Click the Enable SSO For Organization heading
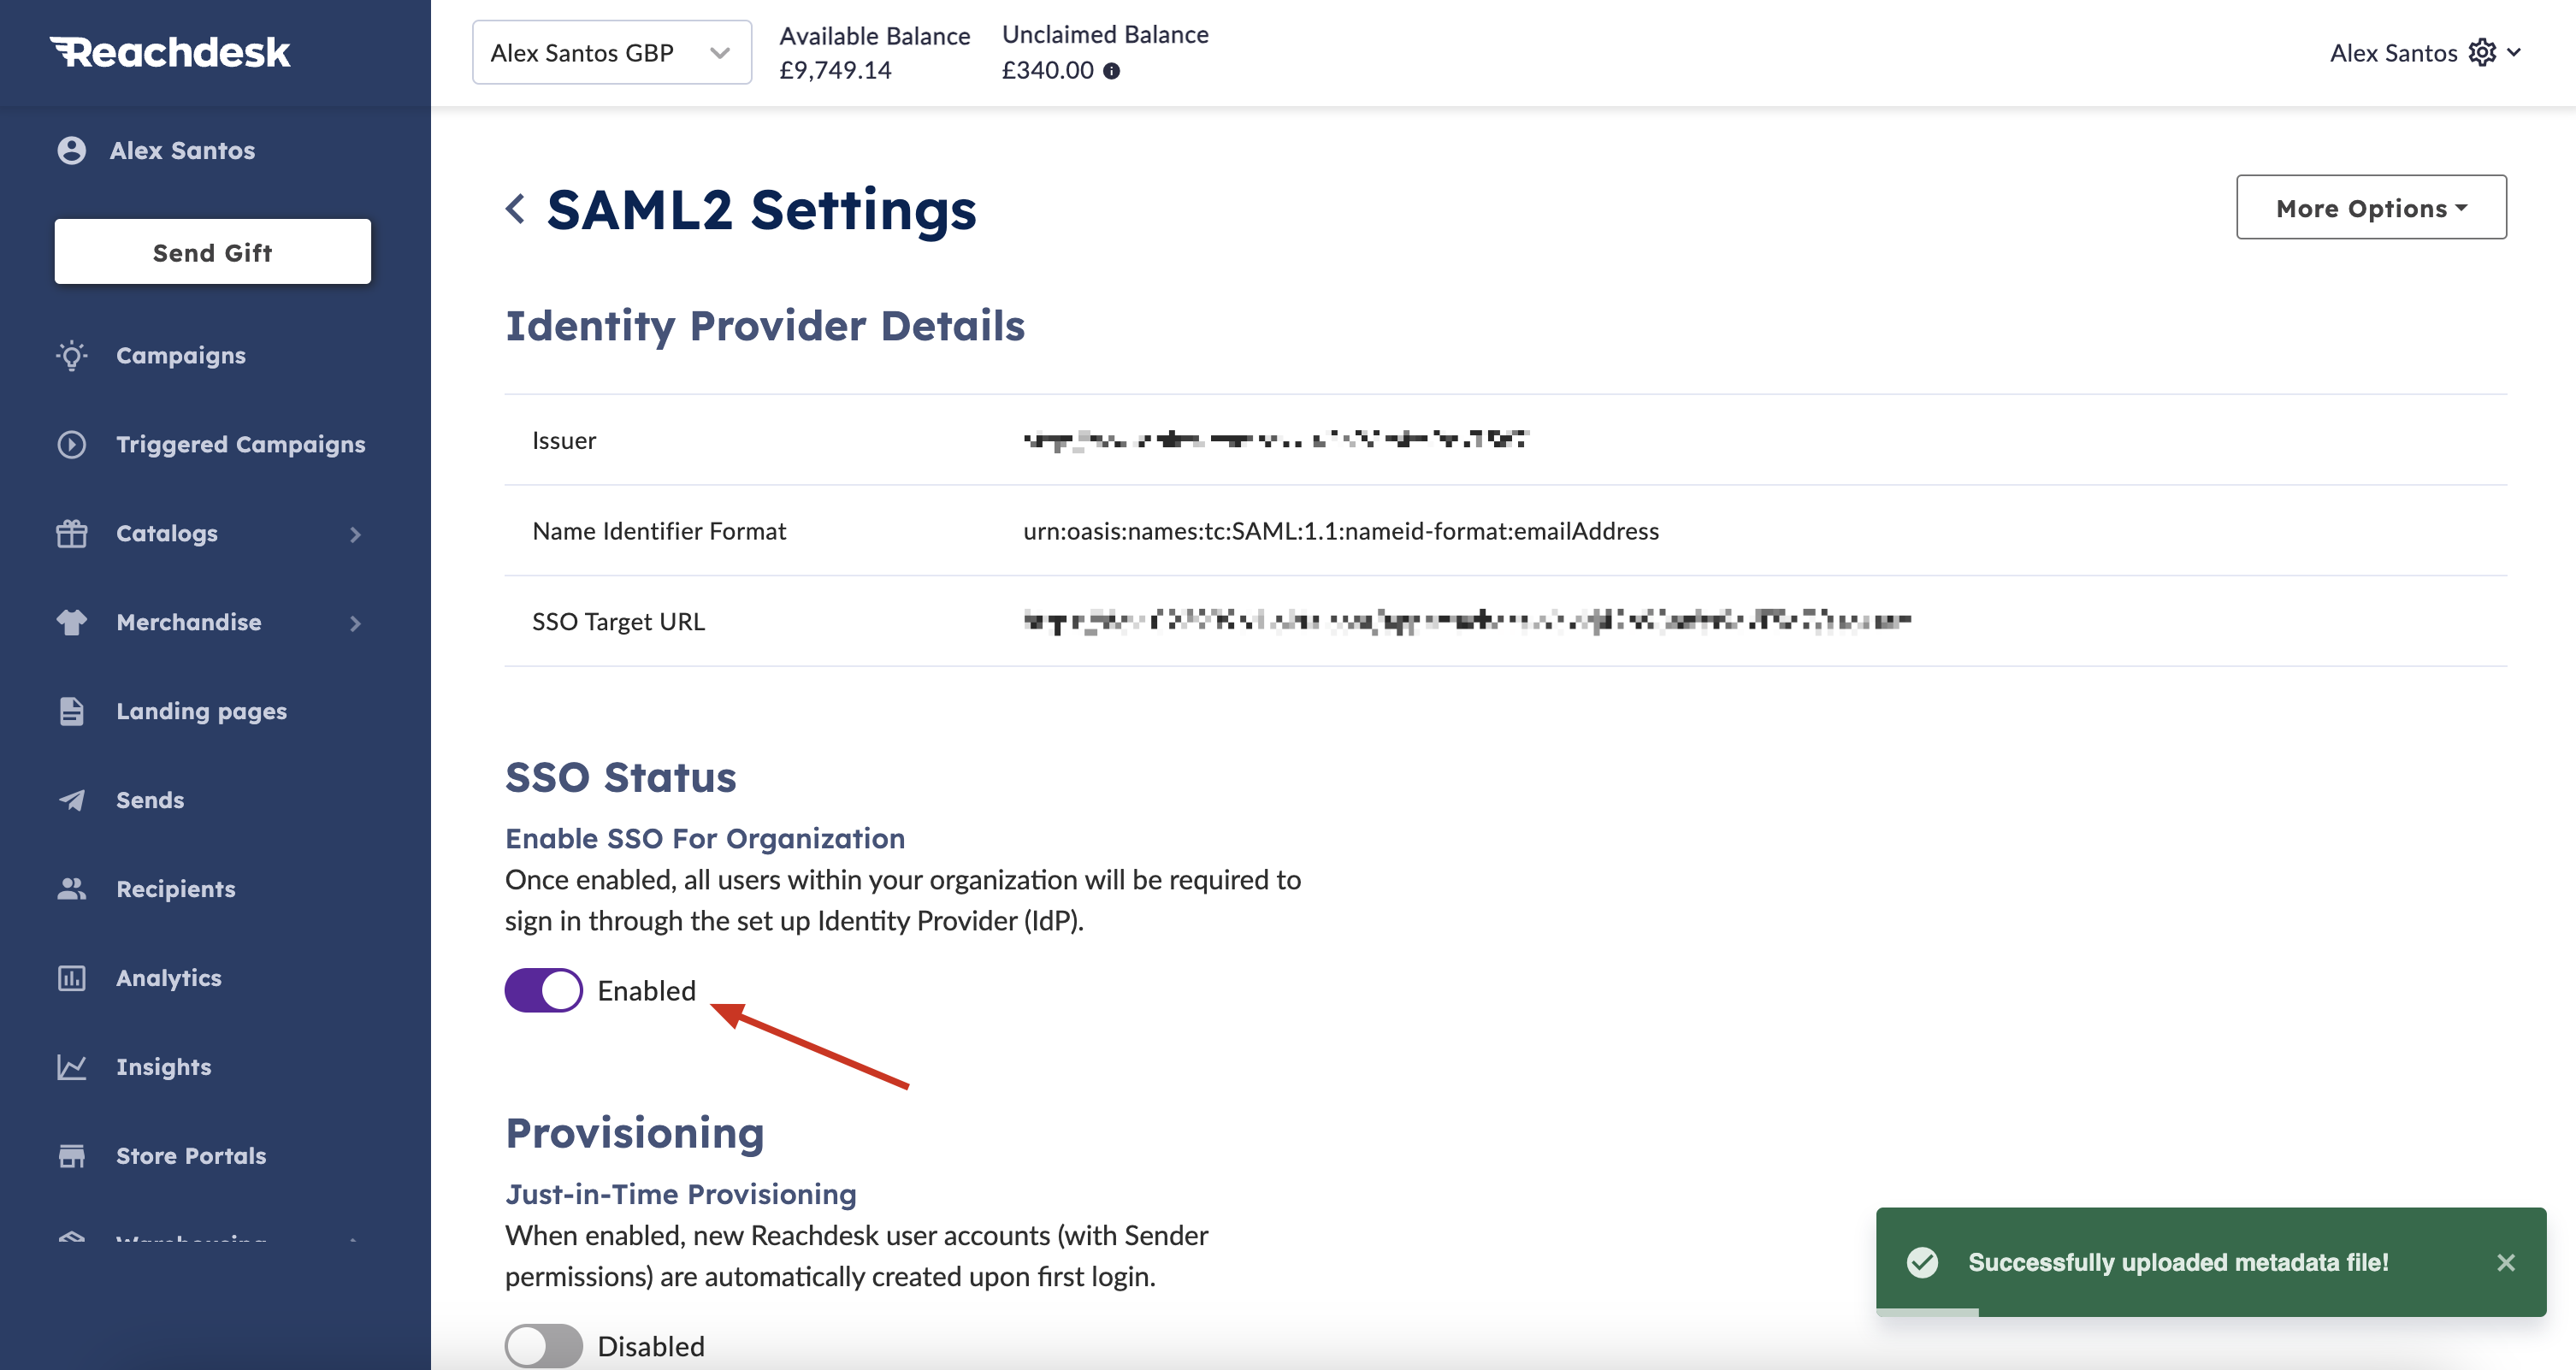The height and width of the screenshot is (1370, 2576). (x=705, y=838)
